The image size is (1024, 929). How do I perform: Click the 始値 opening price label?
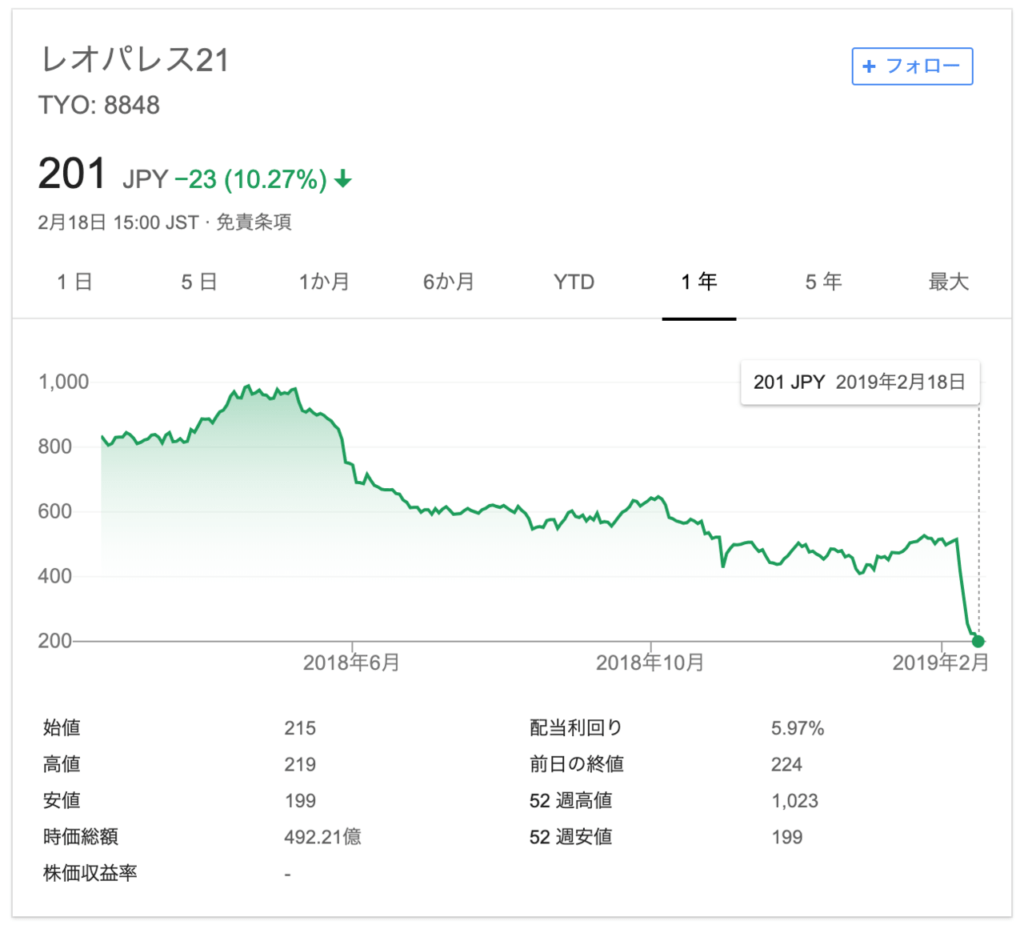pos(61,727)
